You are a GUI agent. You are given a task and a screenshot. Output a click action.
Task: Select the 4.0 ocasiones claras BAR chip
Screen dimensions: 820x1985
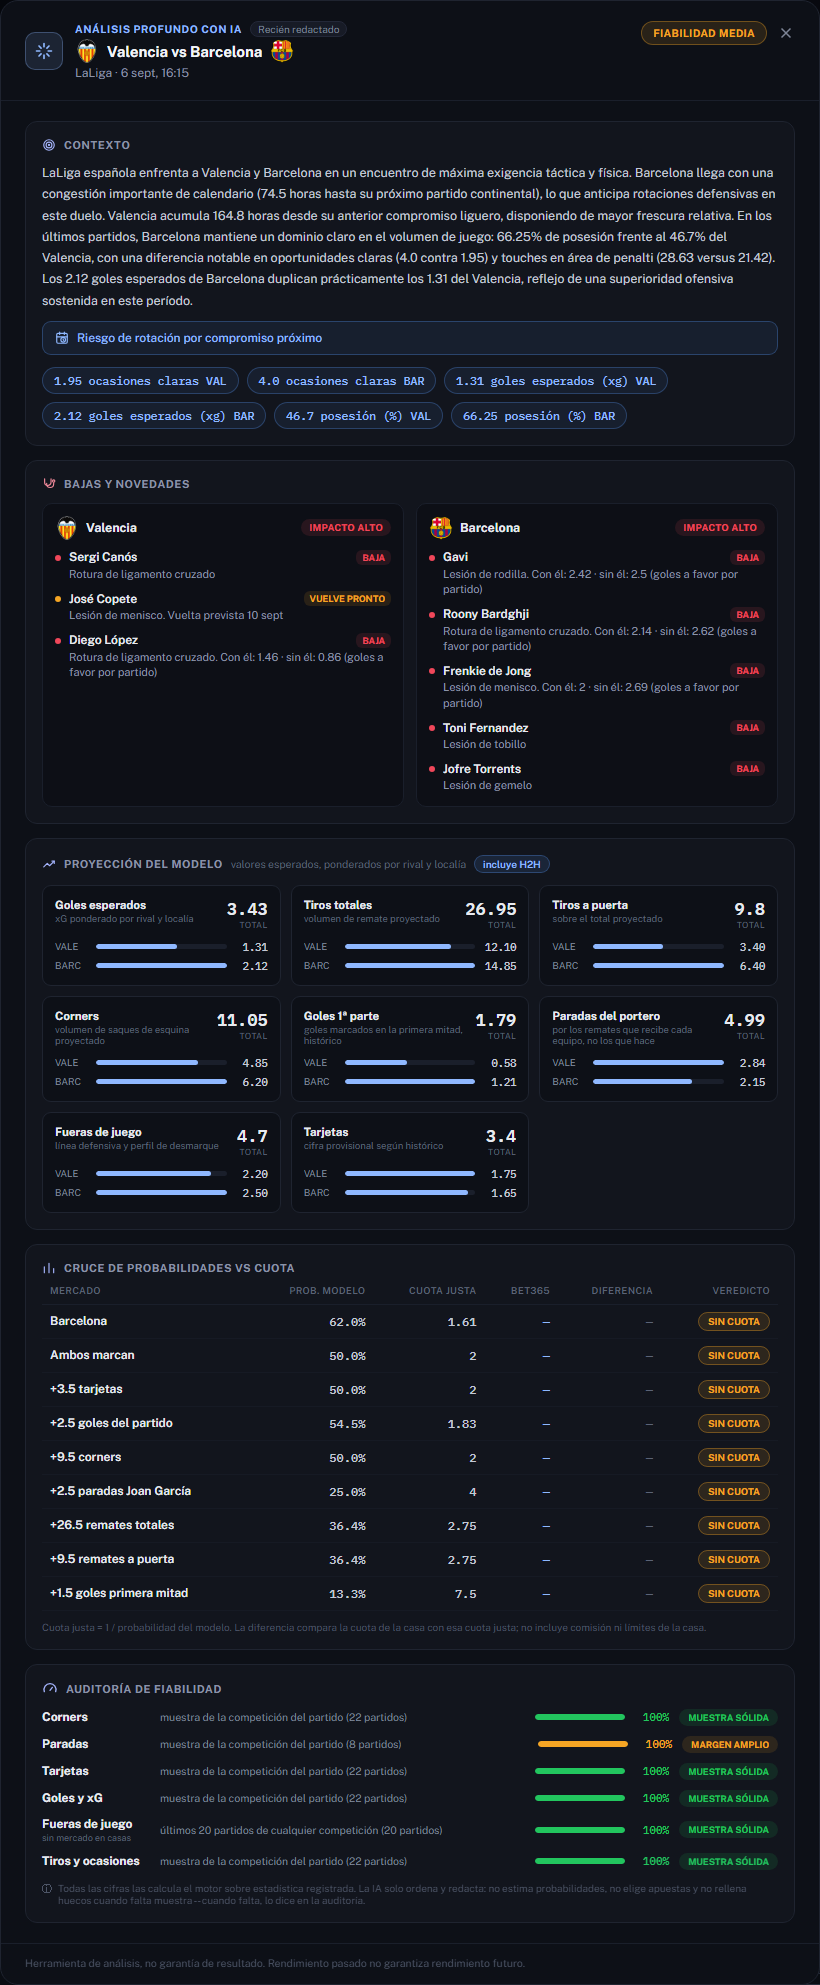pyautogui.click(x=341, y=381)
